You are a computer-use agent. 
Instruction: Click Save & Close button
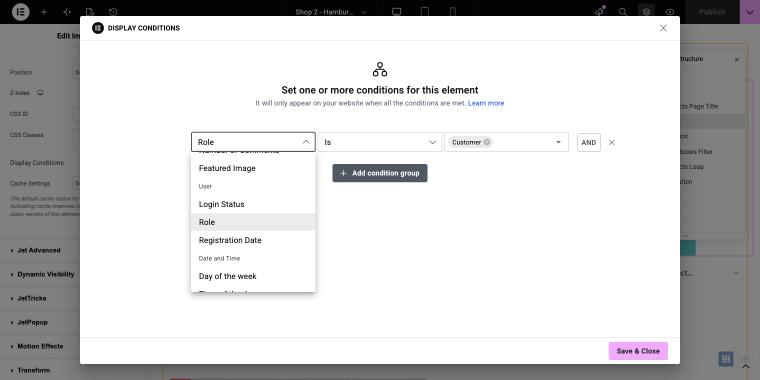point(638,351)
